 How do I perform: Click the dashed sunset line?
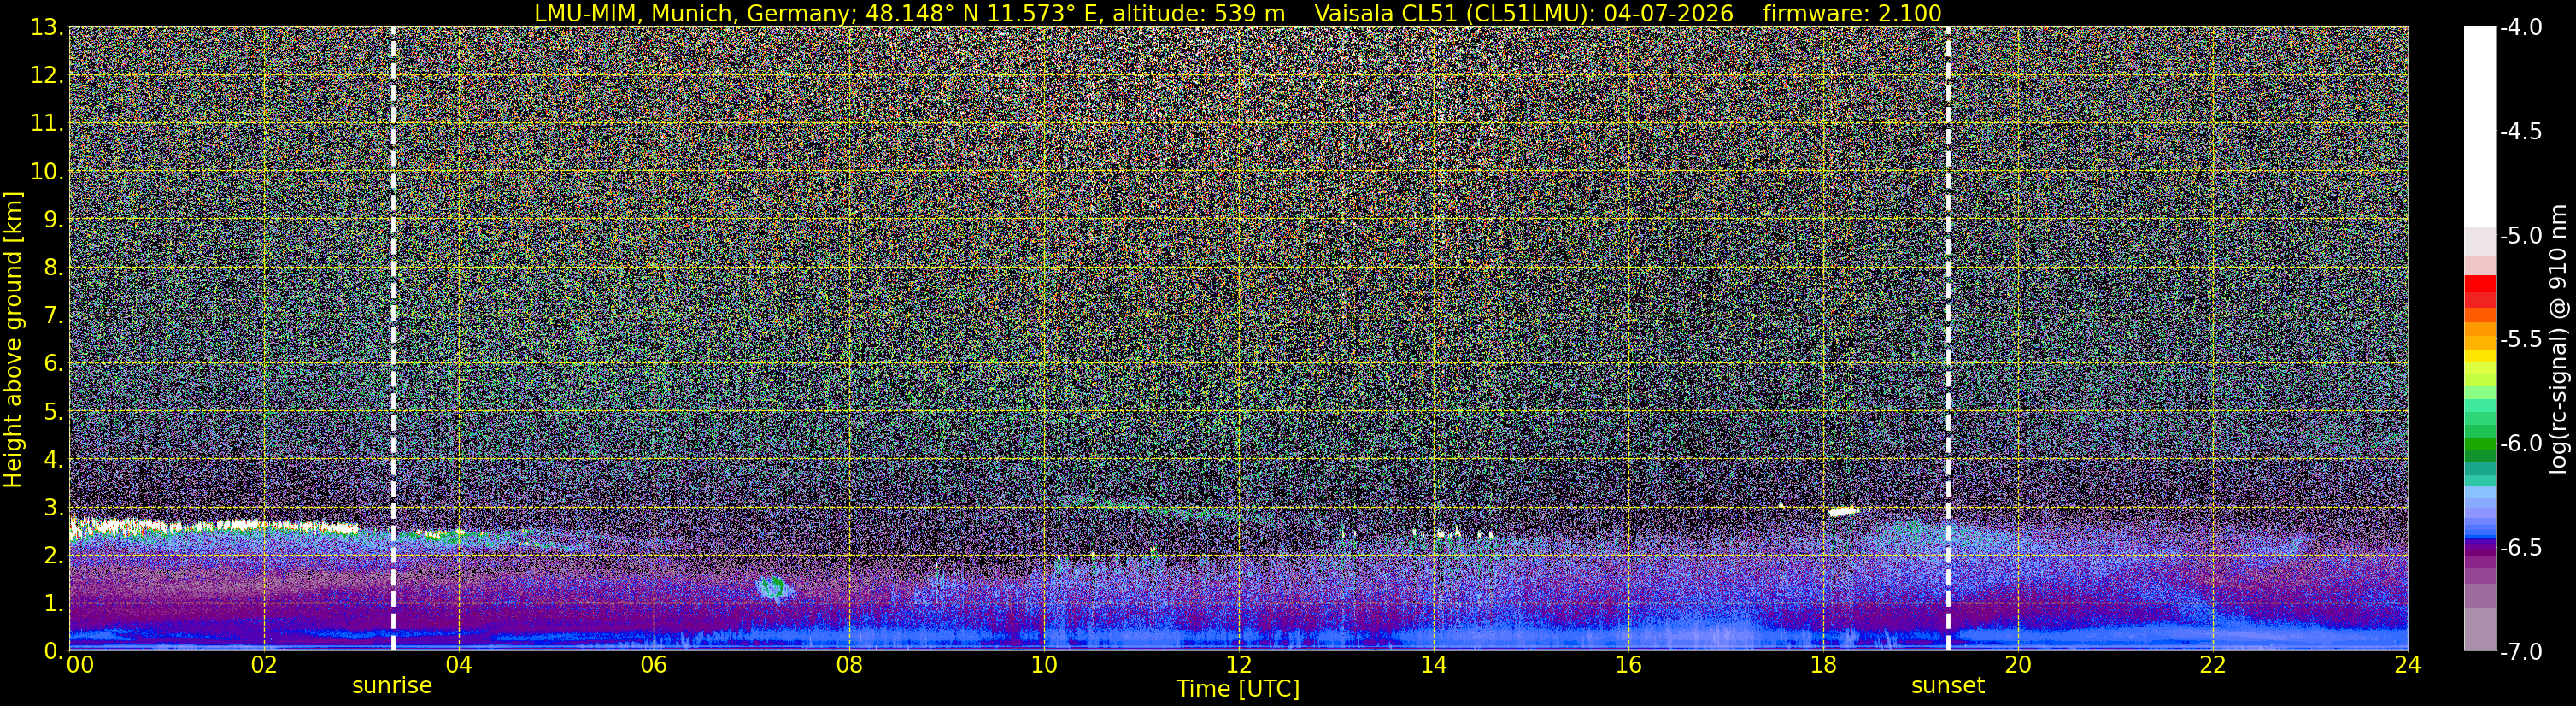[1948, 339]
